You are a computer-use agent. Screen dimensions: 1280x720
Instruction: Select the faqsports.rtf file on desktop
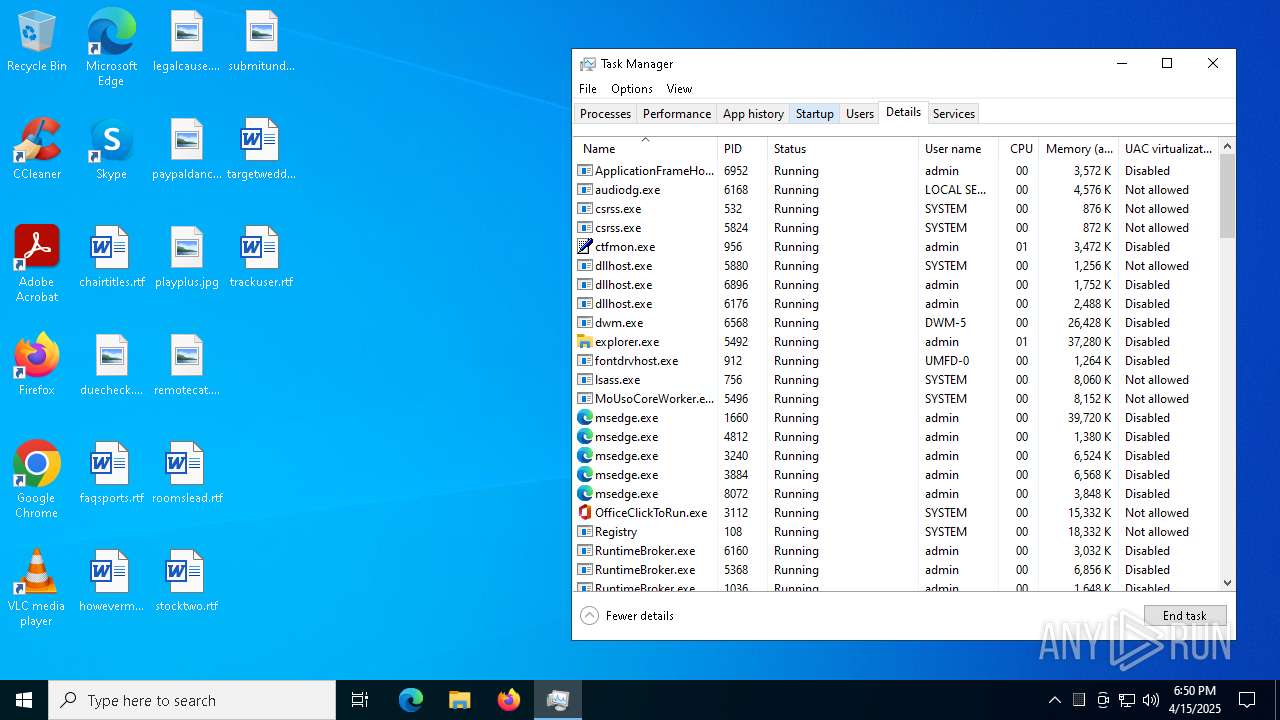[111, 473]
